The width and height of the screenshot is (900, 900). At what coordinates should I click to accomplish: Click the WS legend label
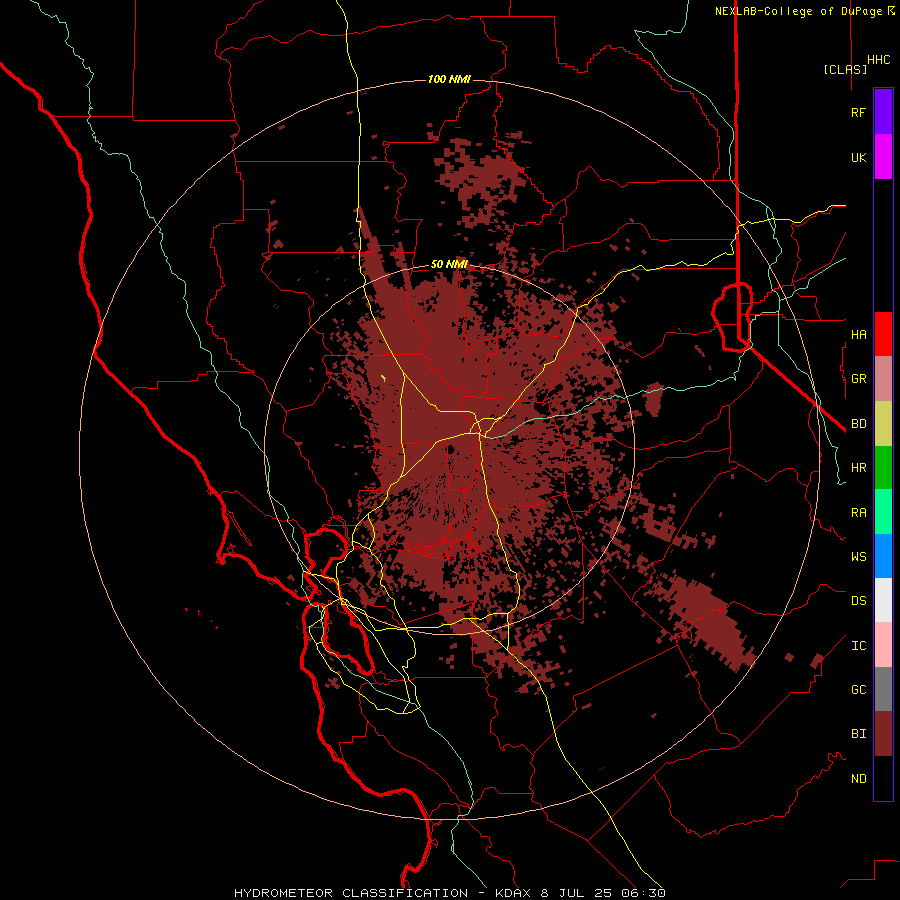click(858, 556)
